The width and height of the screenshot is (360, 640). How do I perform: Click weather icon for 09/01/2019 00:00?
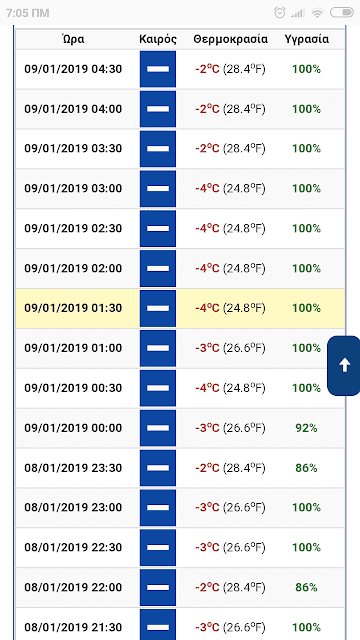(158, 428)
